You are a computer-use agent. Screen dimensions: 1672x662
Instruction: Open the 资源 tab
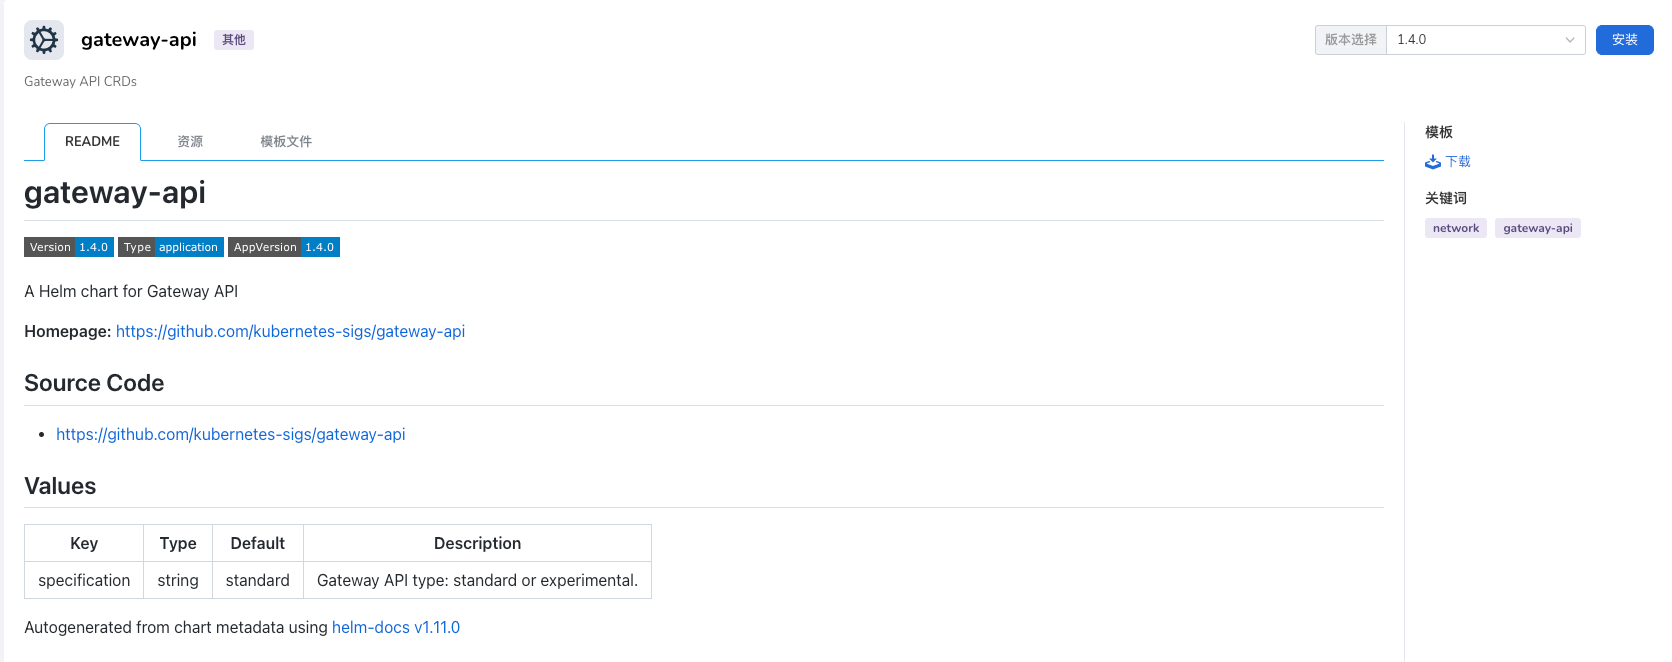(x=190, y=142)
